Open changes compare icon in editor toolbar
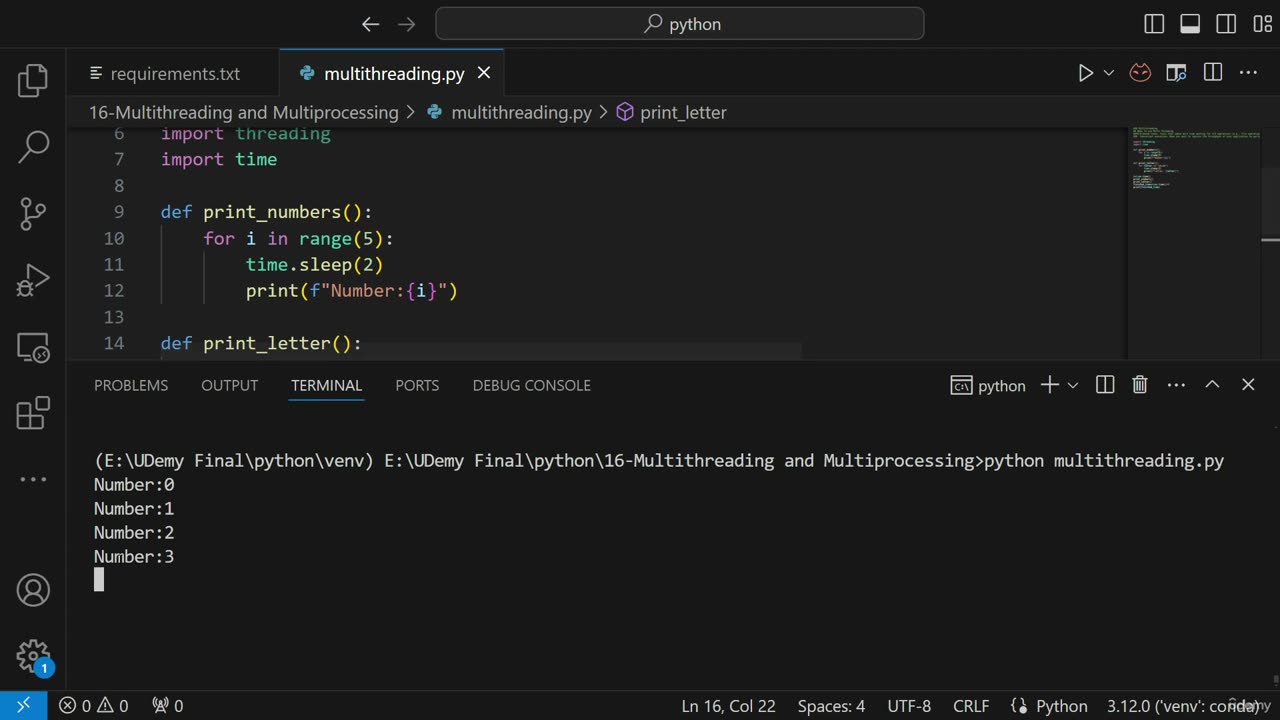The height and width of the screenshot is (720, 1280). [x=1176, y=73]
